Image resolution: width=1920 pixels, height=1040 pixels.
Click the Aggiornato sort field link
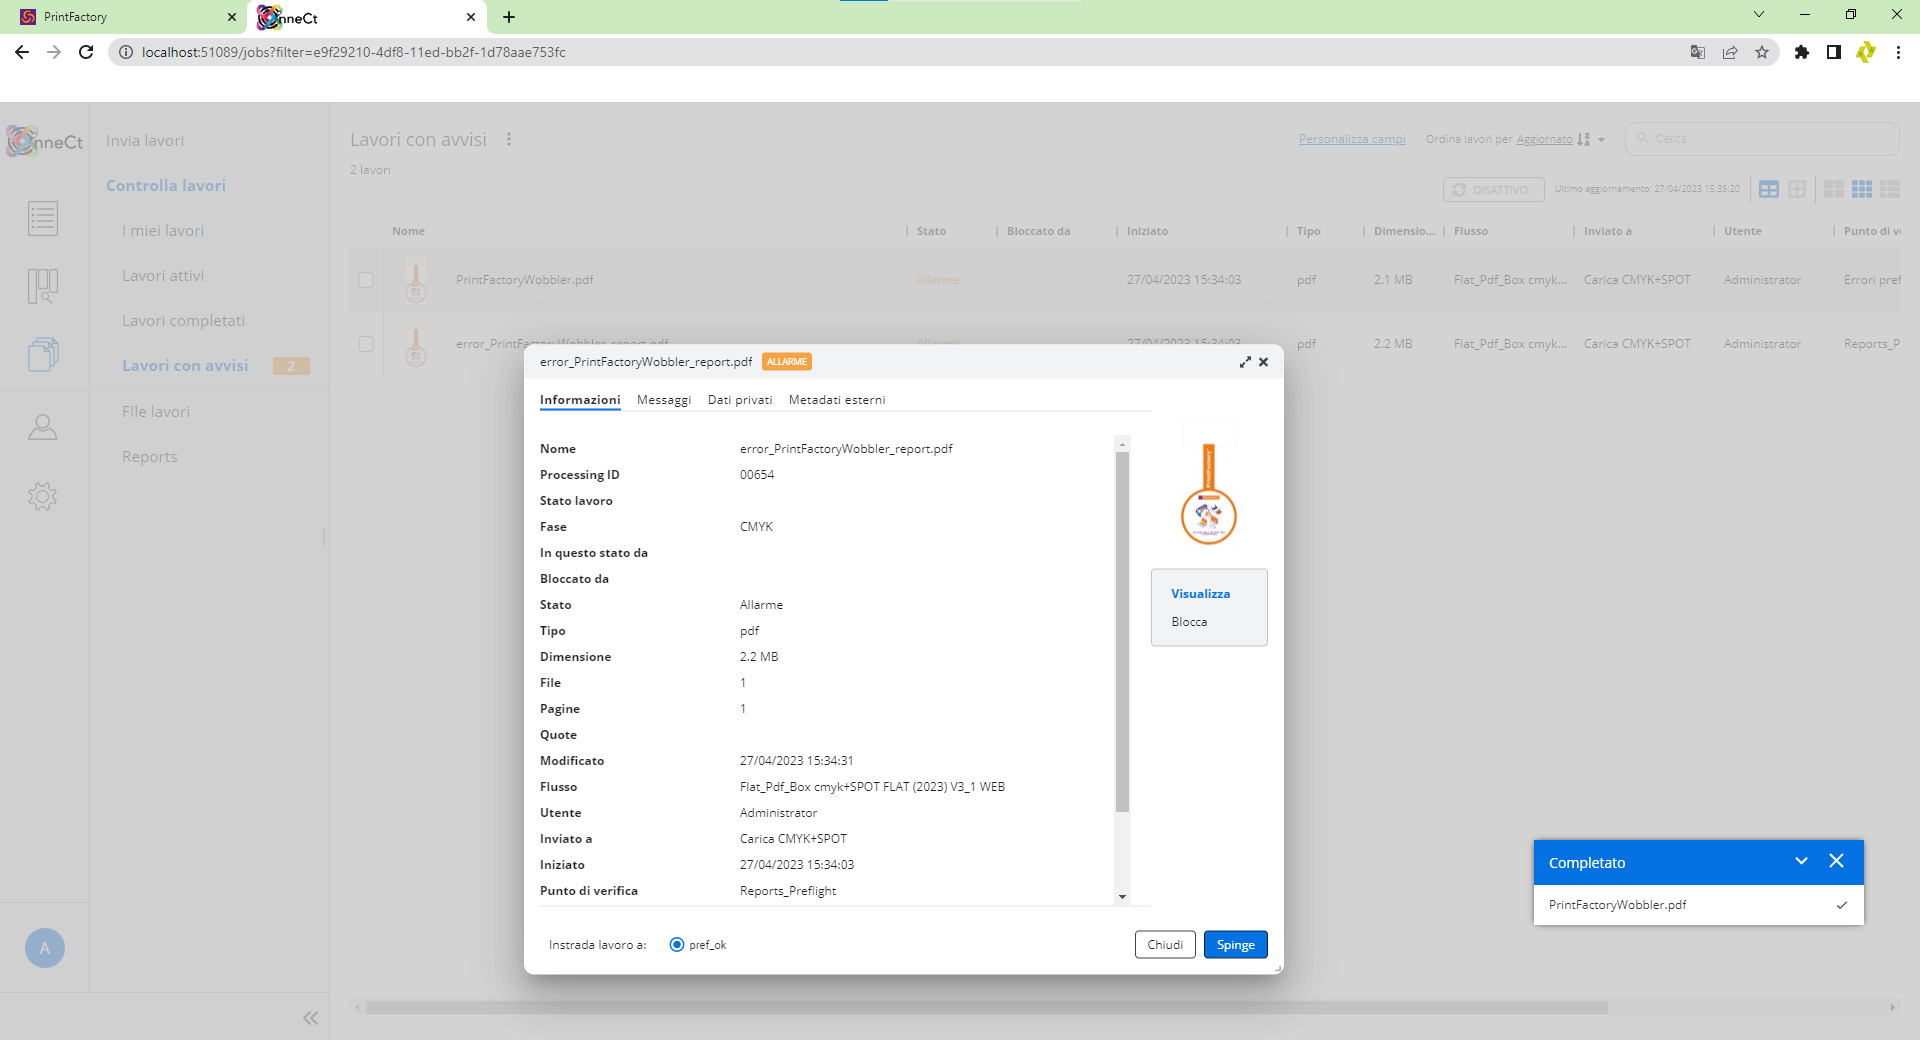point(1544,139)
